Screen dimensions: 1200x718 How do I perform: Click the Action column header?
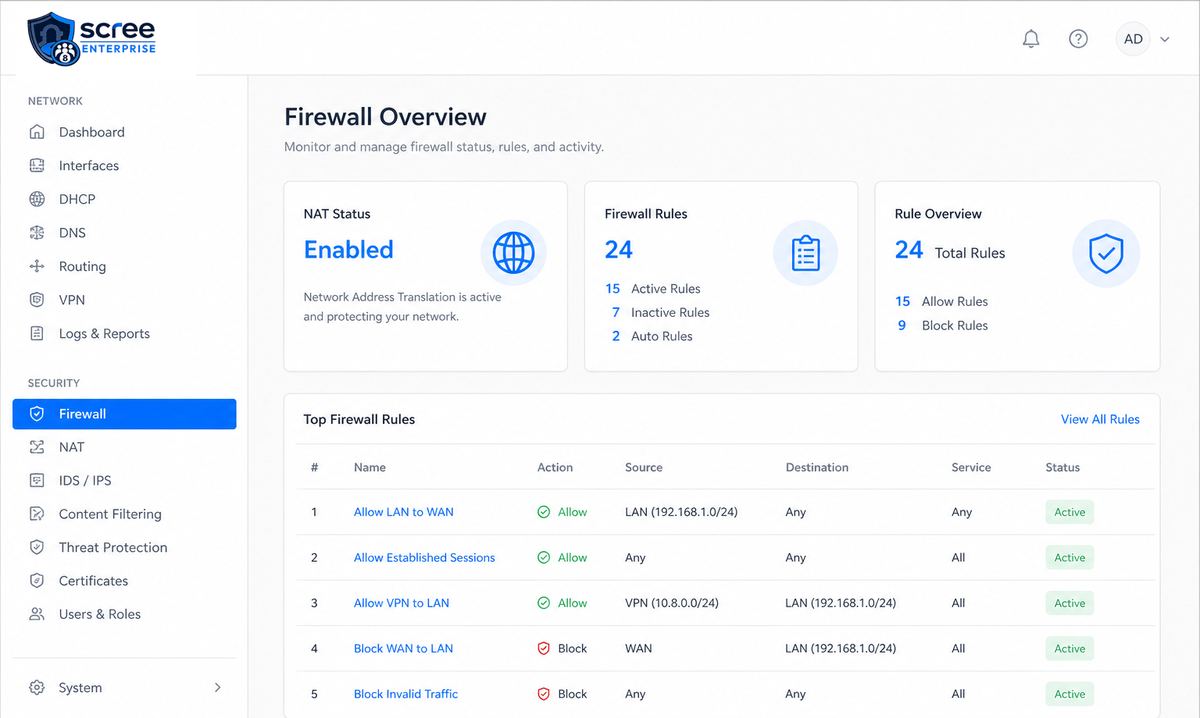[x=555, y=467]
